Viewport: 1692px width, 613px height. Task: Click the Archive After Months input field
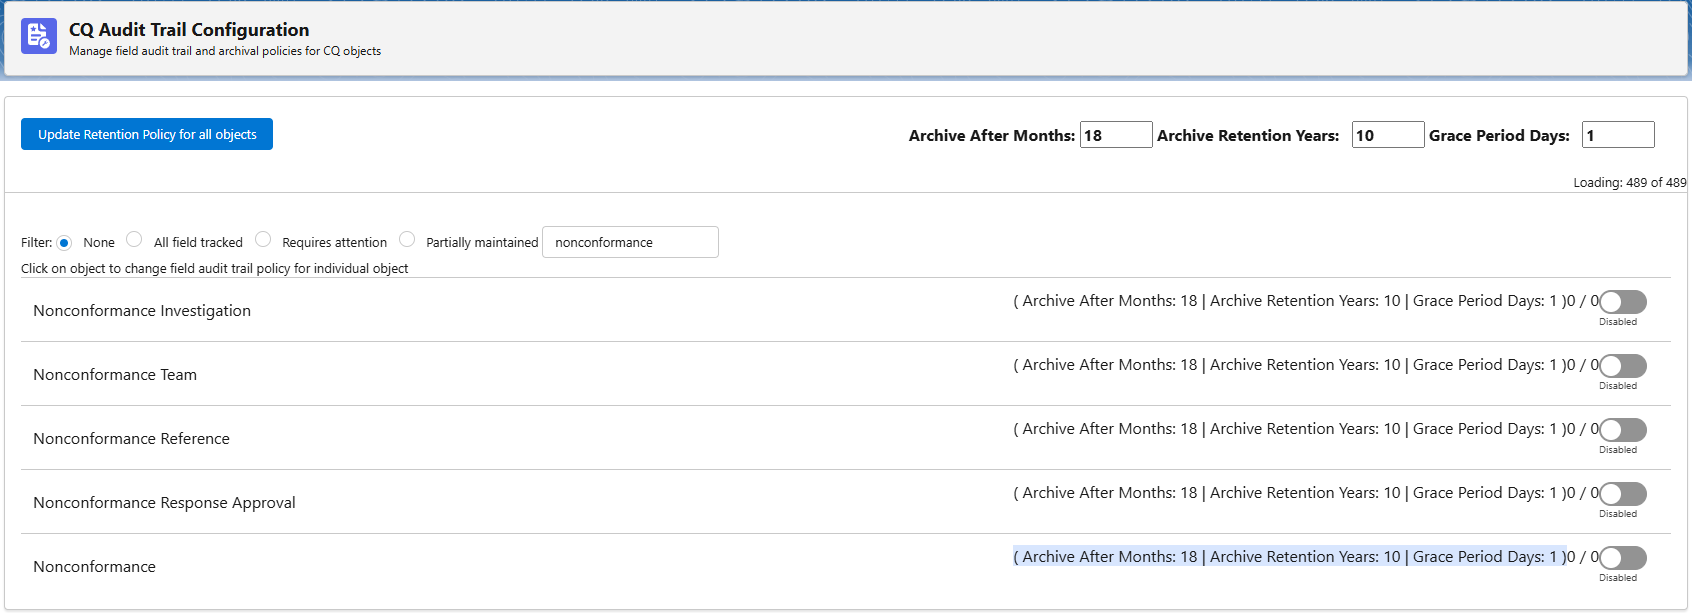click(1115, 135)
